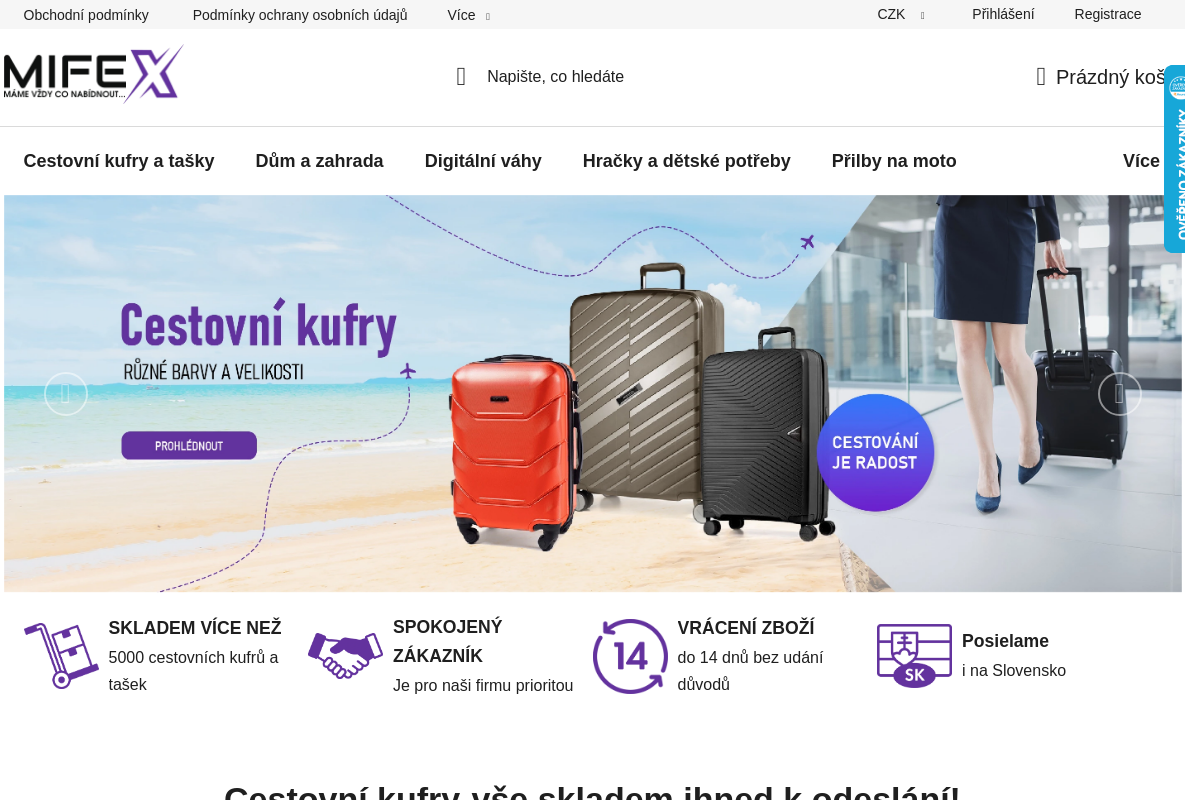Go to previous banner slide

66,394
